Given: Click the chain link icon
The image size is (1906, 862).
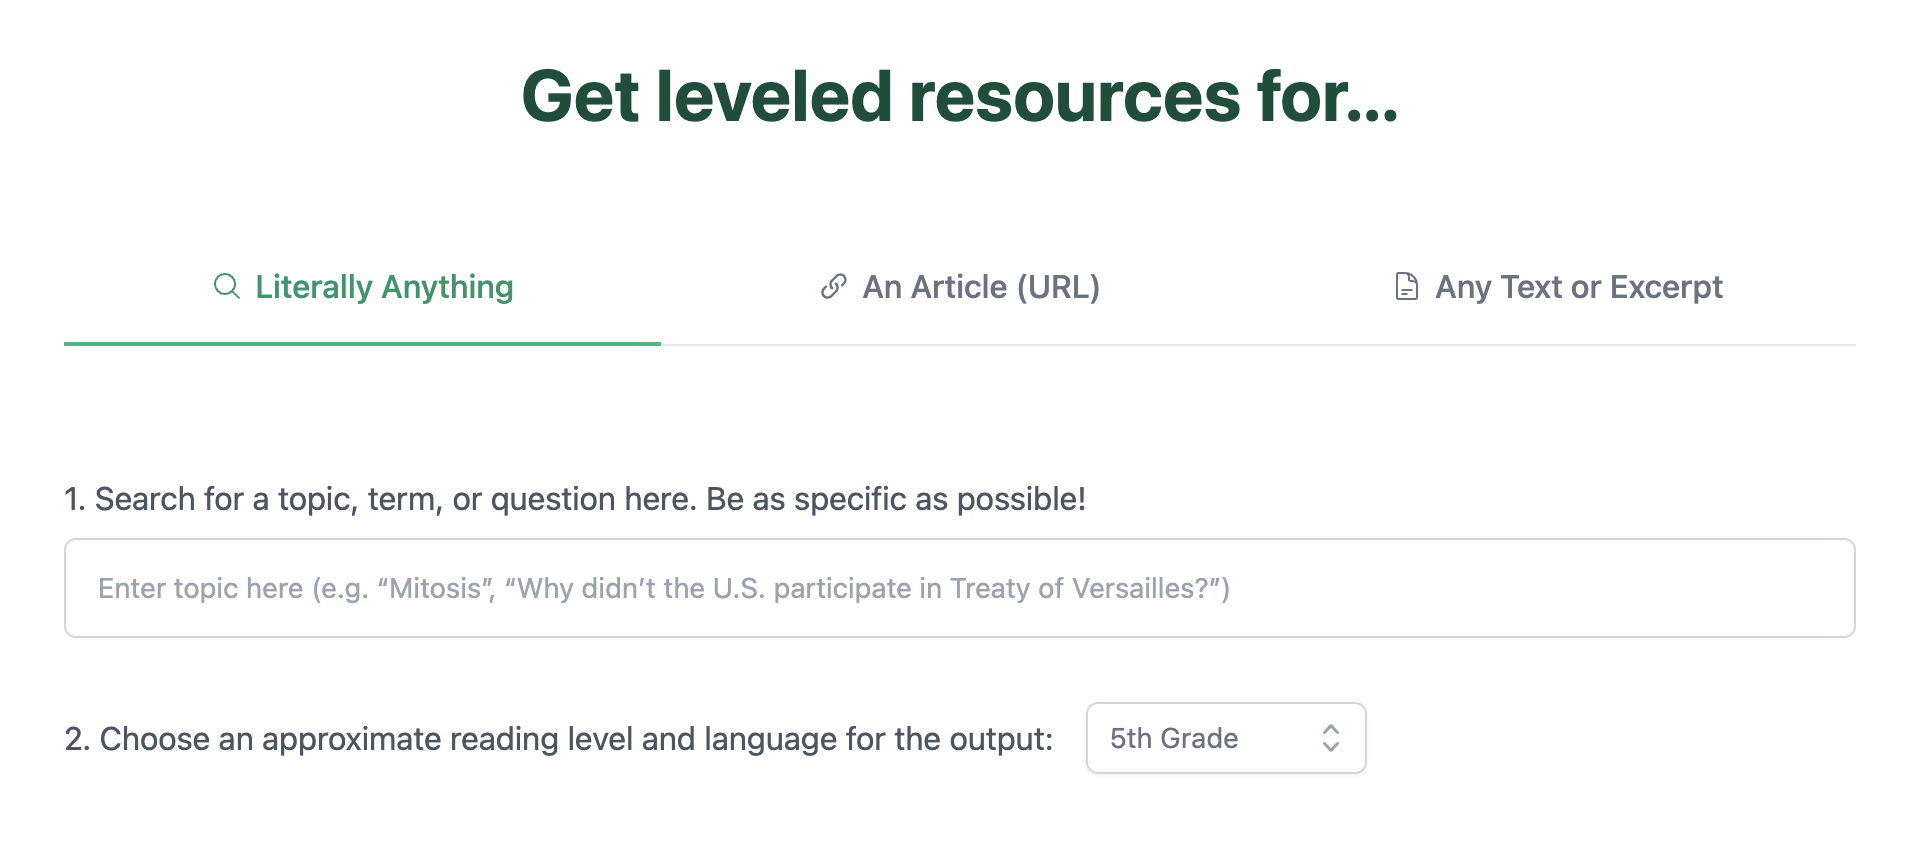Looking at the screenshot, I should (834, 287).
